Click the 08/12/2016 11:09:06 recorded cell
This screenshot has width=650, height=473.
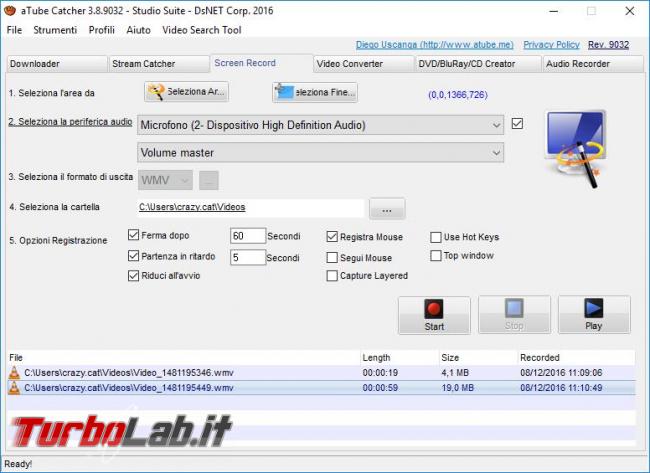[x=561, y=373]
